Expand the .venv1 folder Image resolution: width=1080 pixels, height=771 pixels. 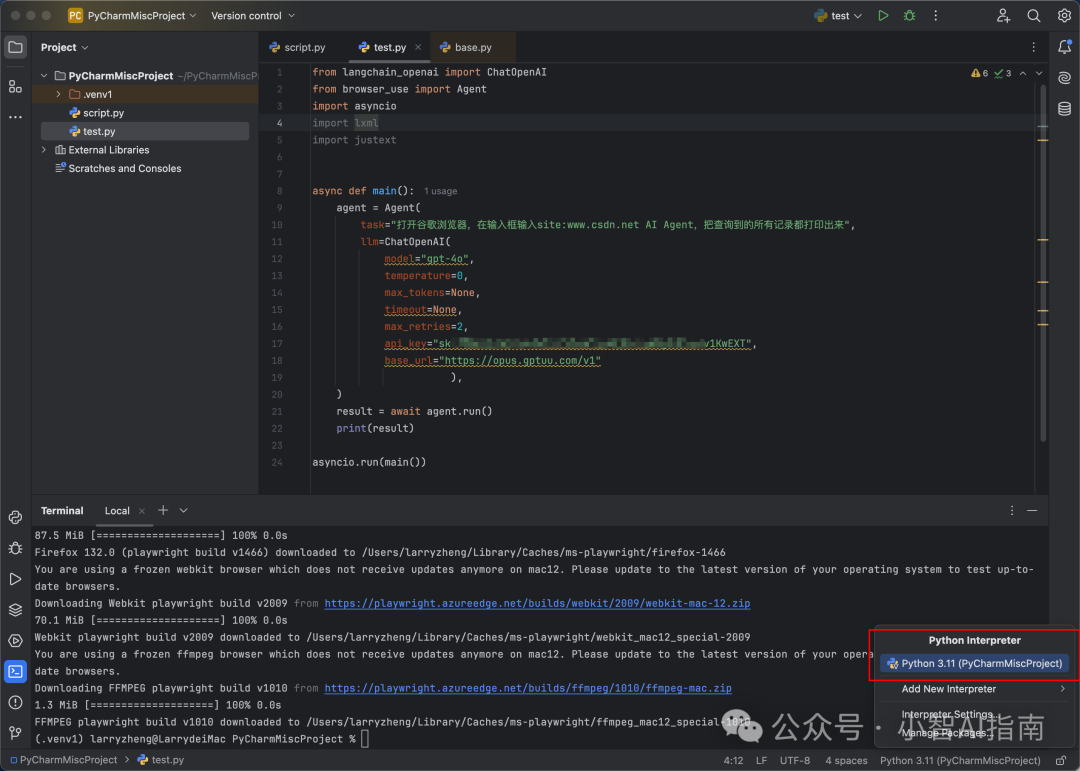click(58, 94)
